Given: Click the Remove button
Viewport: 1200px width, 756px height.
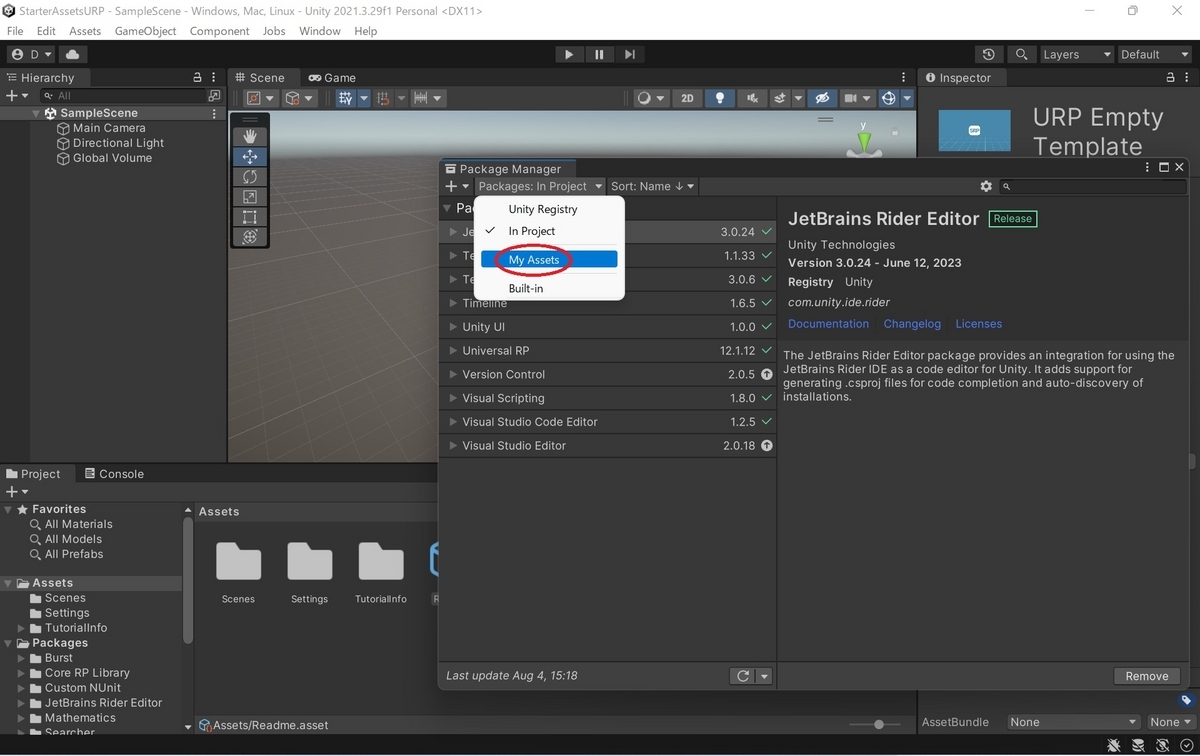Looking at the screenshot, I should click(1147, 676).
